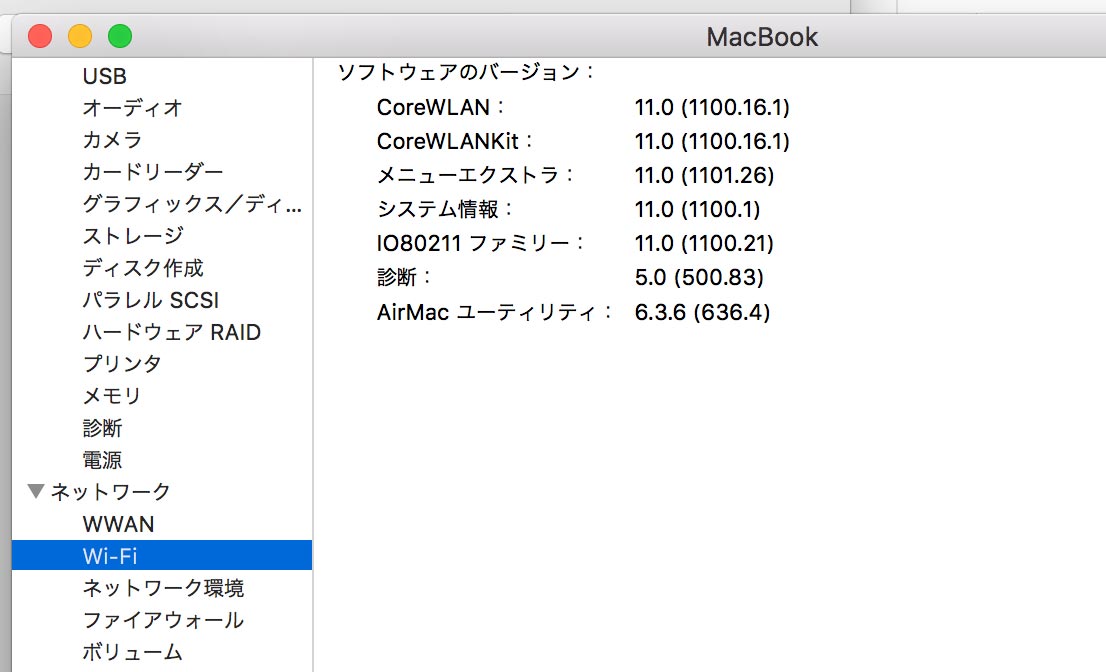Click version value 6.3.6 (636.4)
The height and width of the screenshot is (672, 1106).
point(702,312)
